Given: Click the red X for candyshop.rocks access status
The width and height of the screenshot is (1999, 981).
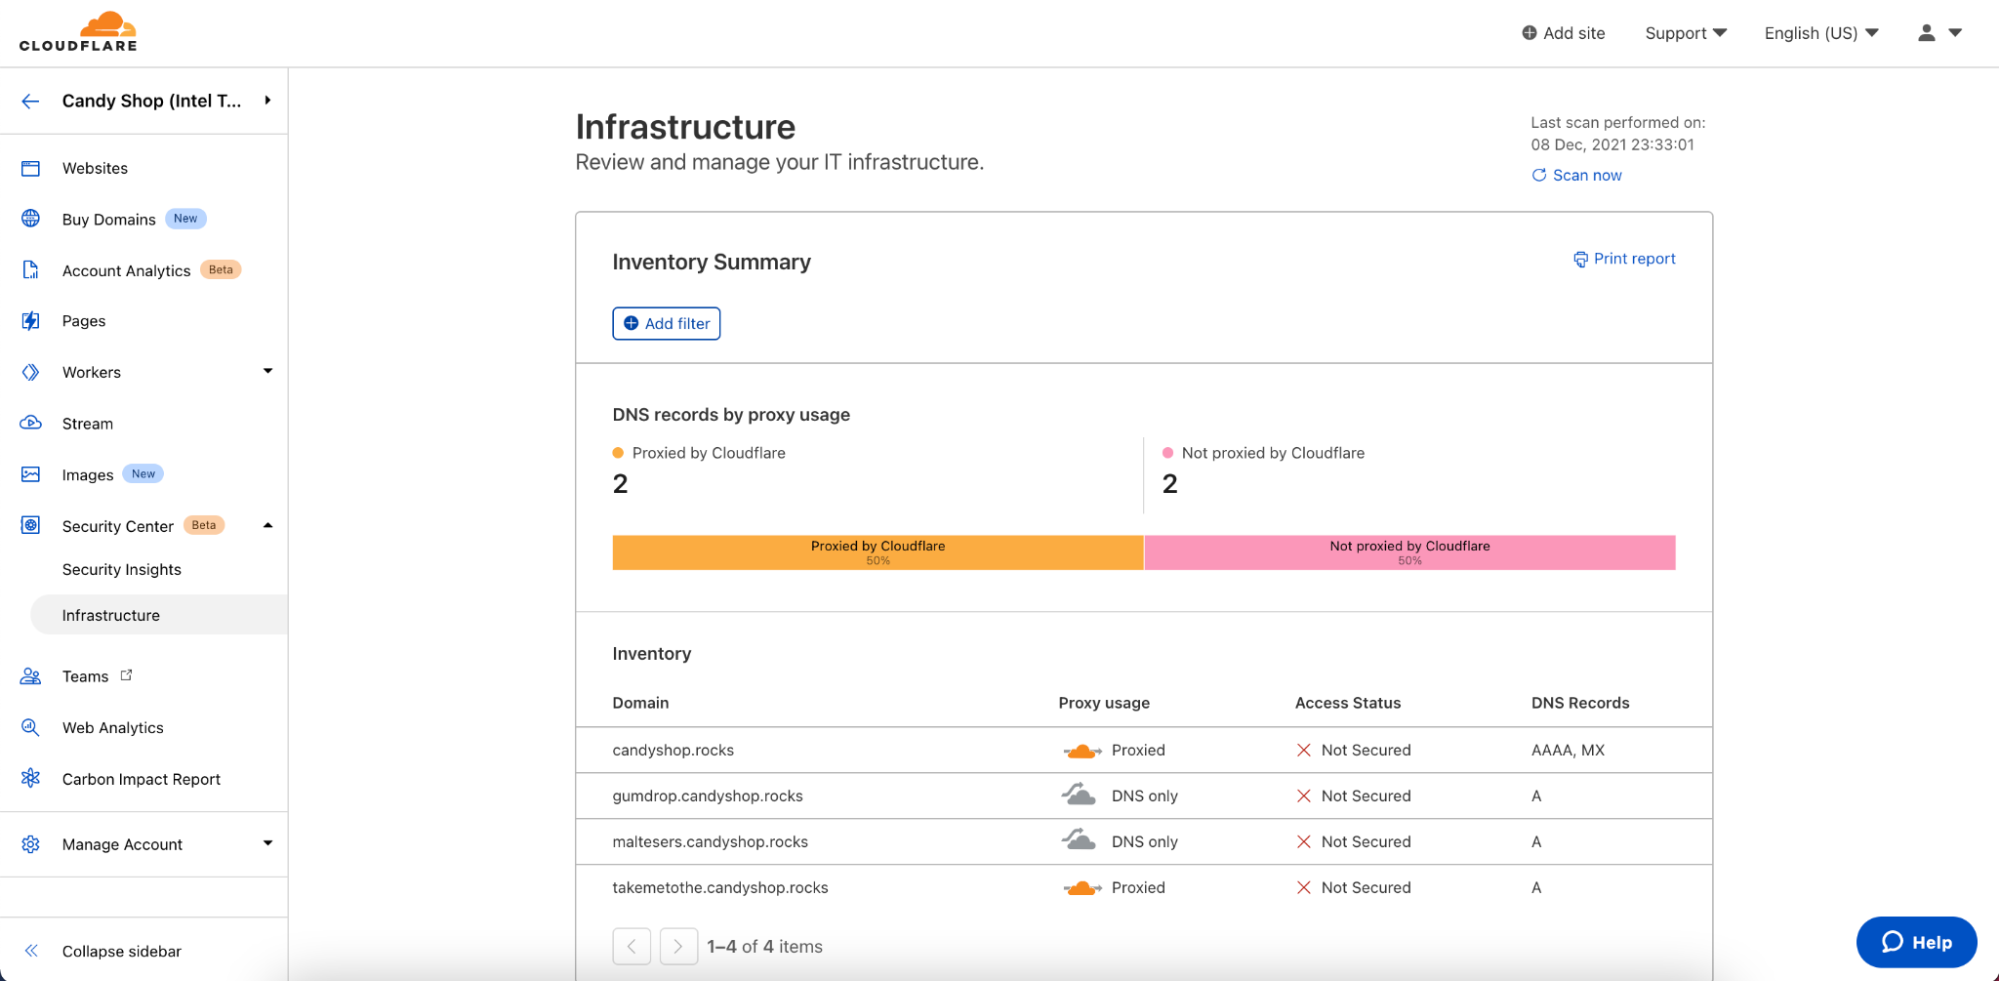Looking at the screenshot, I should 1304,750.
